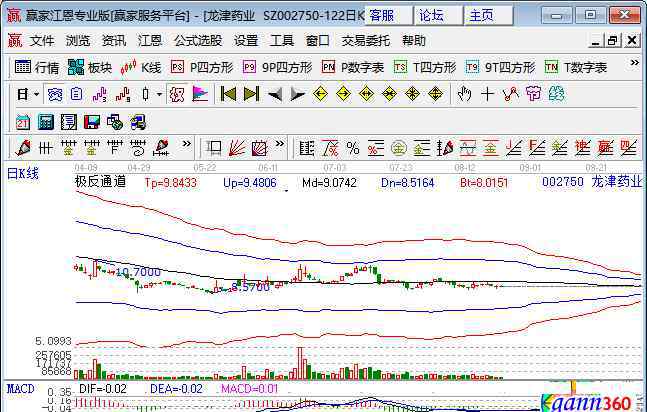Open the 交易委托 menu
Screen dimensions: 647x412
[x=366, y=41]
